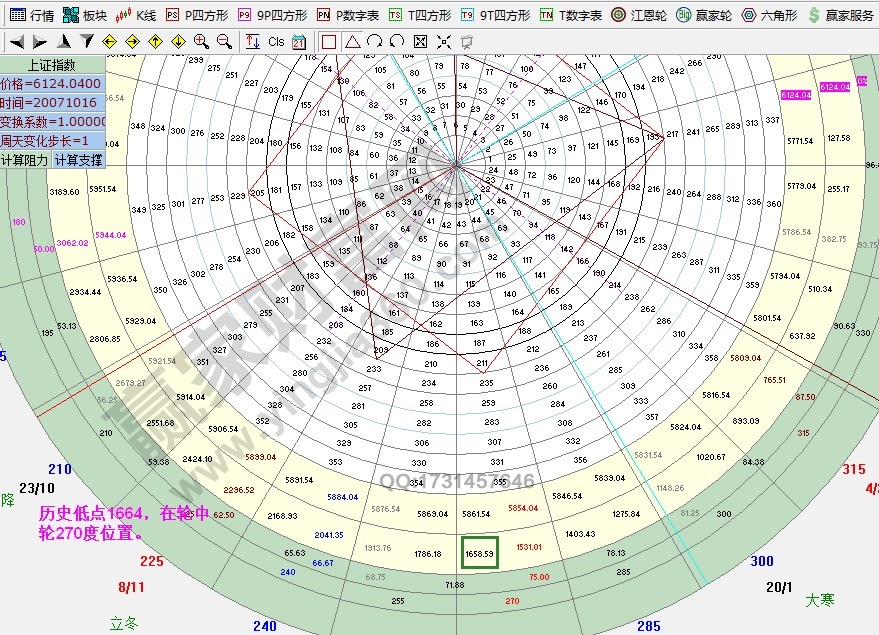Click the green-boxed 1658.53 cell

click(480, 552)
